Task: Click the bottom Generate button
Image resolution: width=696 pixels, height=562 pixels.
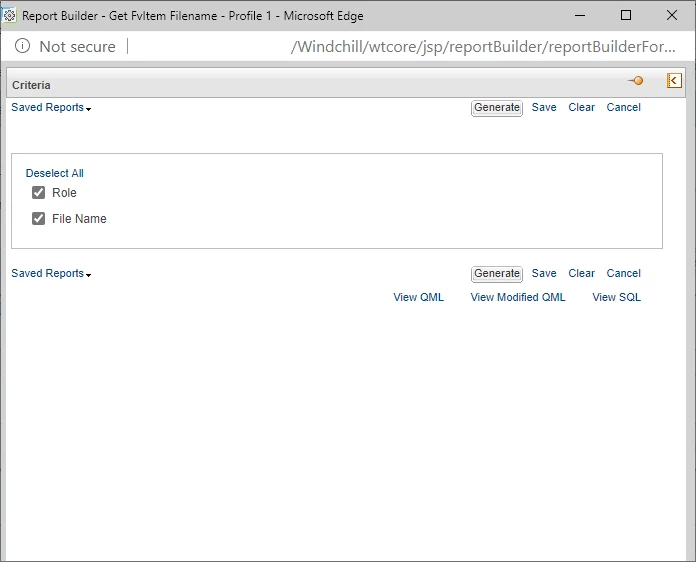Action: click(x=497, y=274)
